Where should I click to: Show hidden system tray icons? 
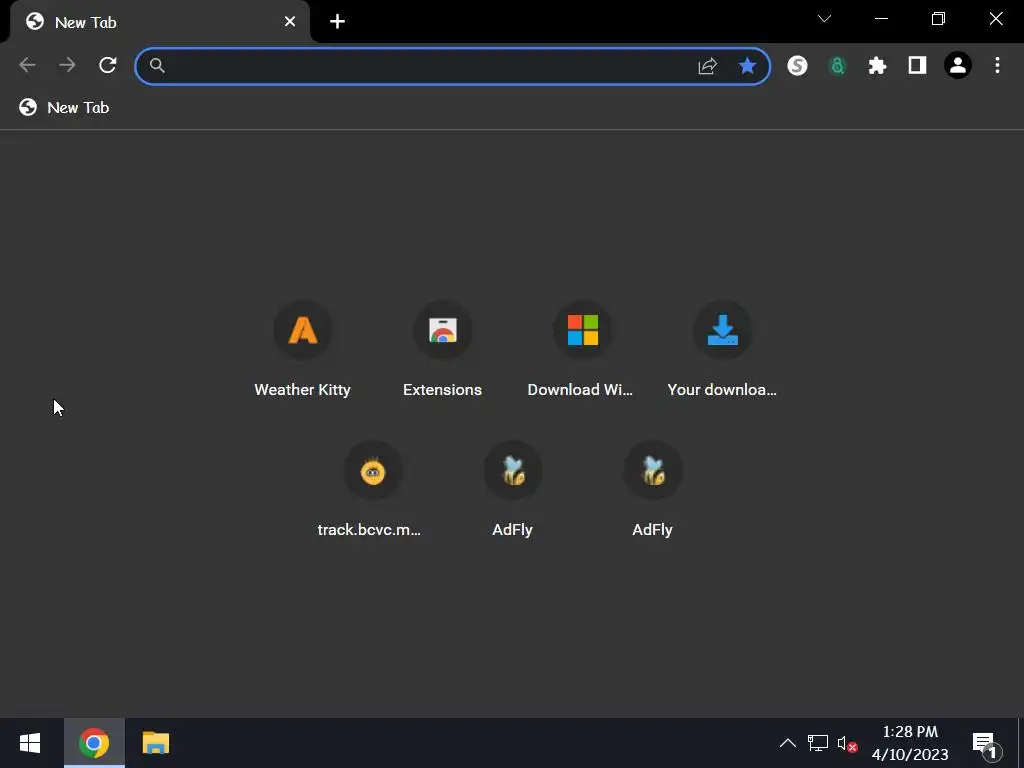click(788, 743)
